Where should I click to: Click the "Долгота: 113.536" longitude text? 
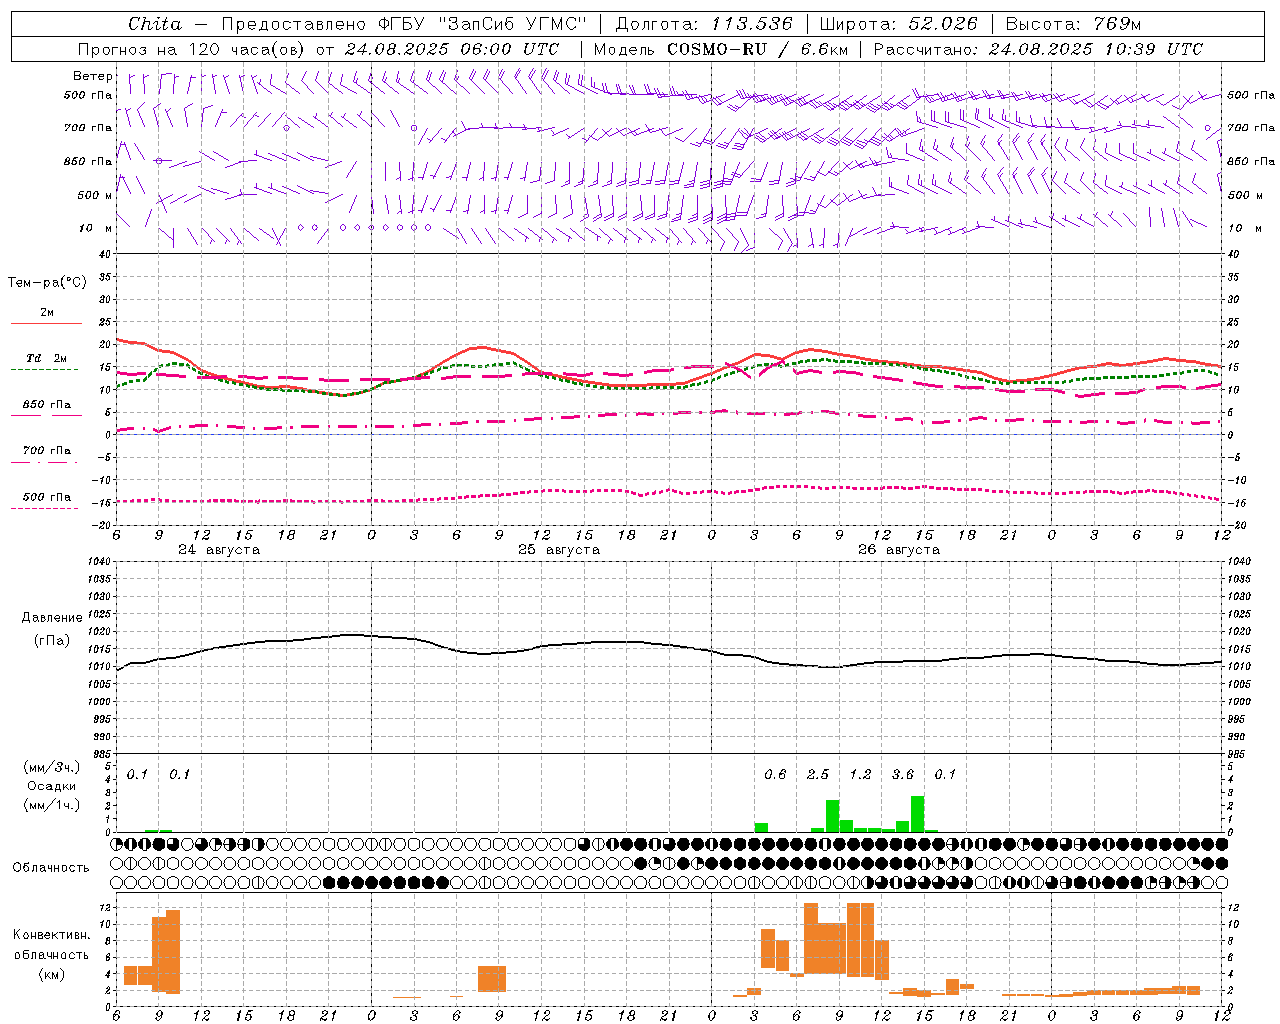tap(704, 24)
